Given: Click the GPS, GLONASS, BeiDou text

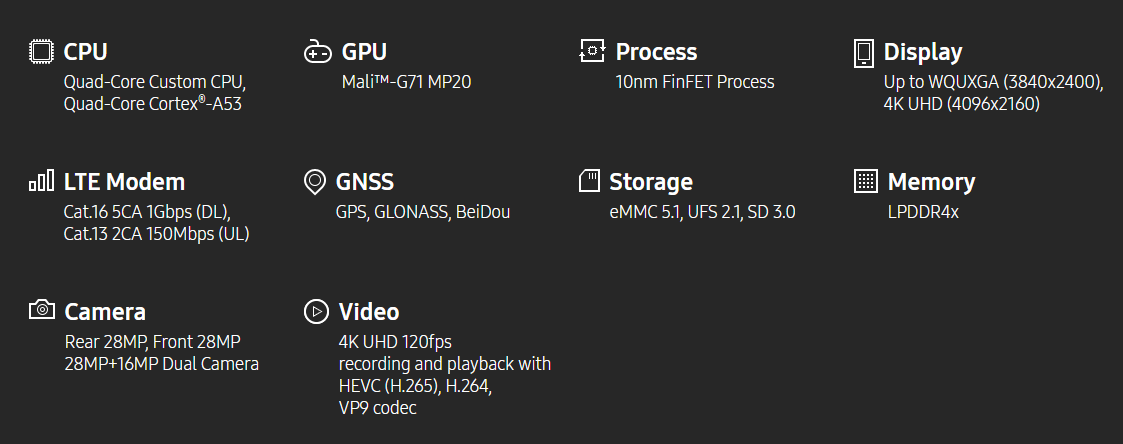Looking at the screenshot, I should point(423,212).
